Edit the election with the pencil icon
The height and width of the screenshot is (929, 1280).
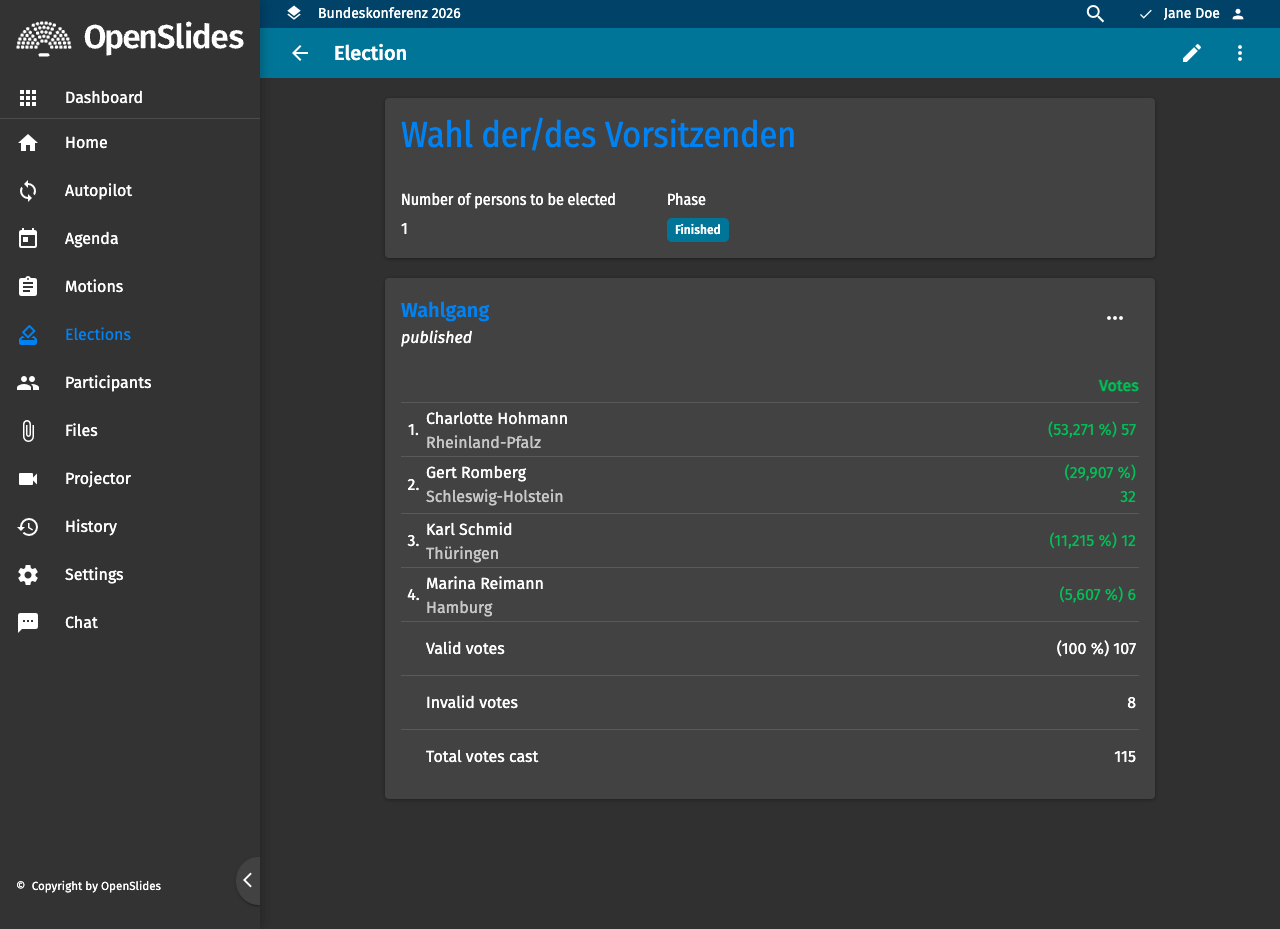1192,53
